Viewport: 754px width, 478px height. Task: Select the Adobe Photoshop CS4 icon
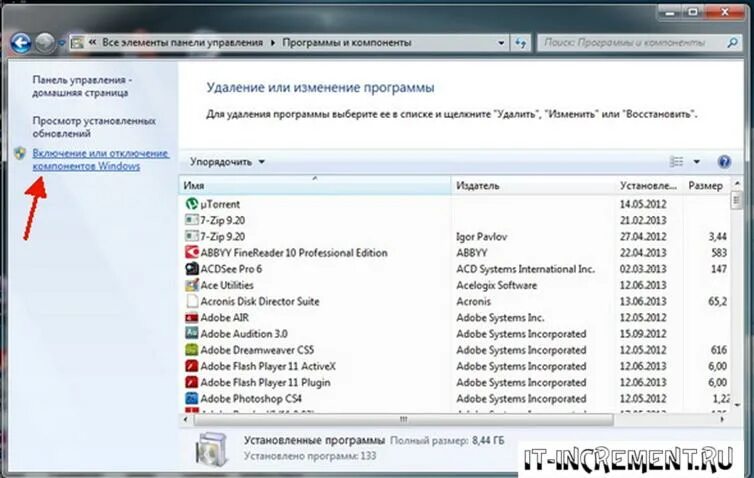click(191, 399)
